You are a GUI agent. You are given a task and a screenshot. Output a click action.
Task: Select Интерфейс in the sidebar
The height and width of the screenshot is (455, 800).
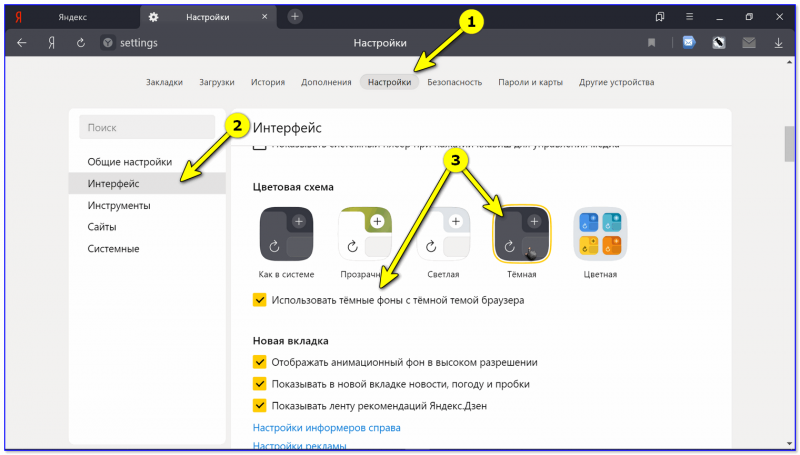[147, 184]
